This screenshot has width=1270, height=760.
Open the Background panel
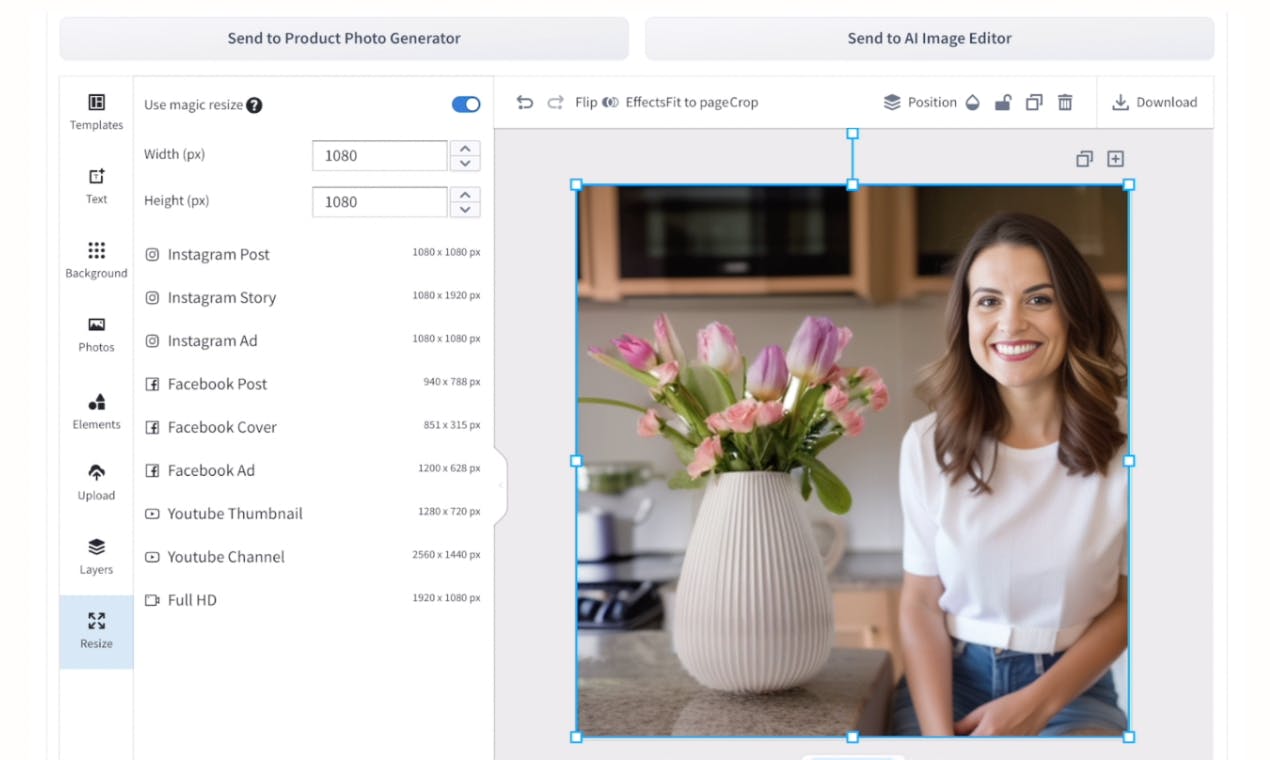point(96,260)
